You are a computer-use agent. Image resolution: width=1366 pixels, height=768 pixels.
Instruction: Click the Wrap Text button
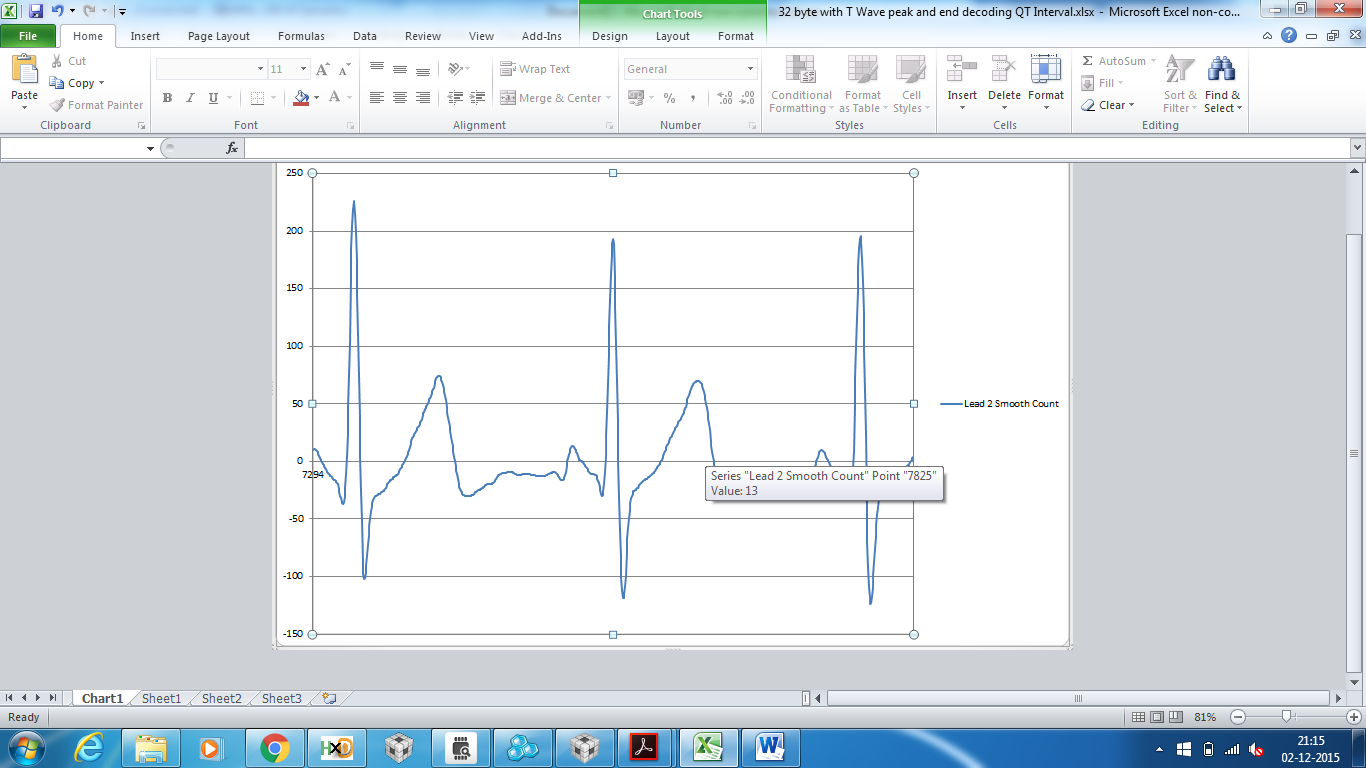tap(535, 69)
